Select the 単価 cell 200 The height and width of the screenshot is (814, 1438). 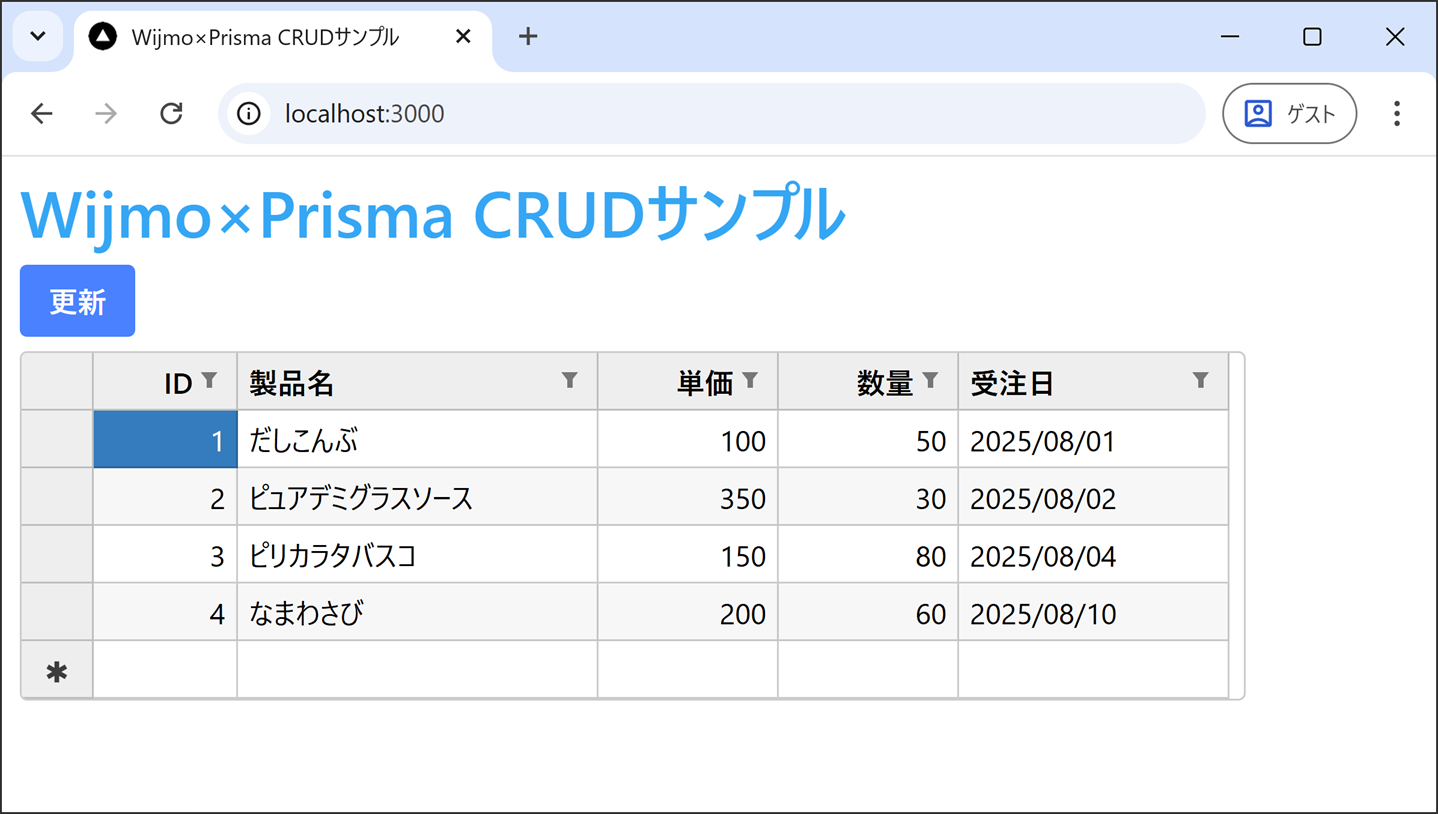[x=688, y=612]
